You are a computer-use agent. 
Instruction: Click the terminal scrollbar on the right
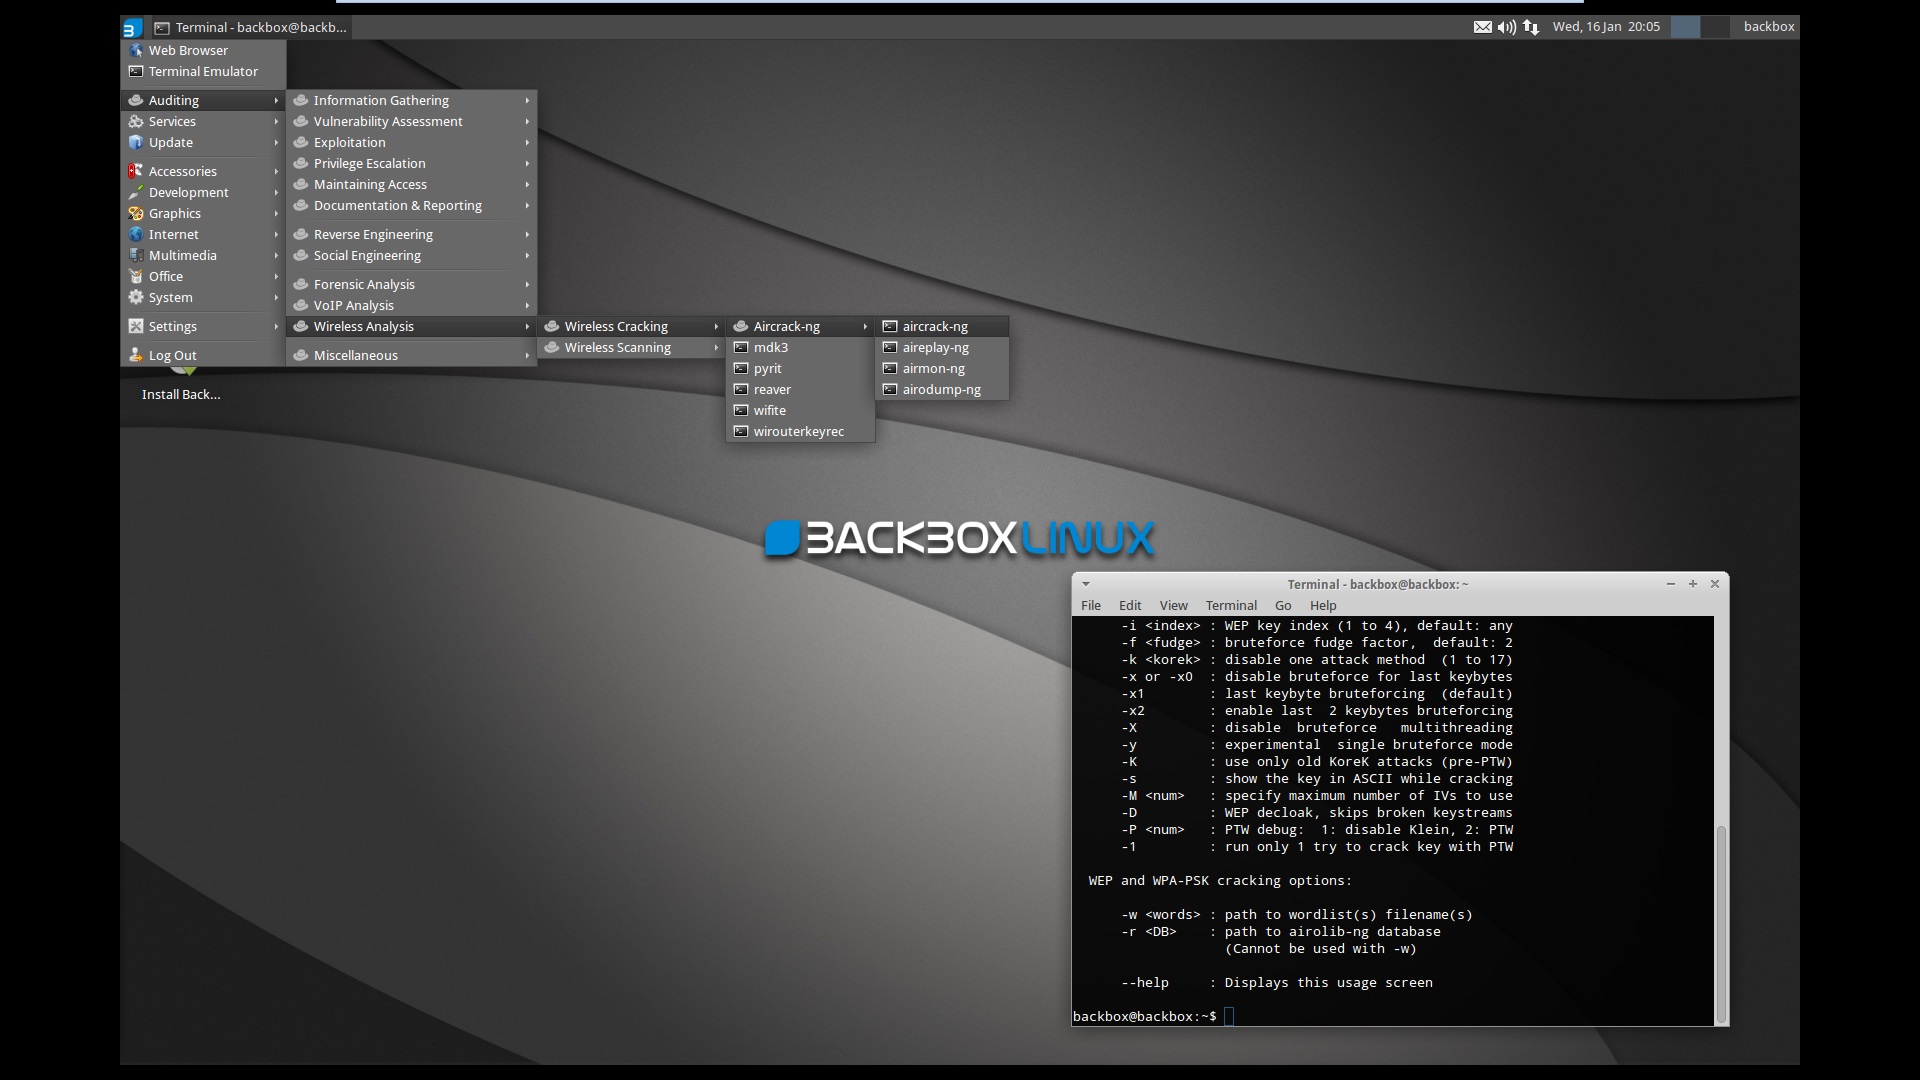[1722, 920]
